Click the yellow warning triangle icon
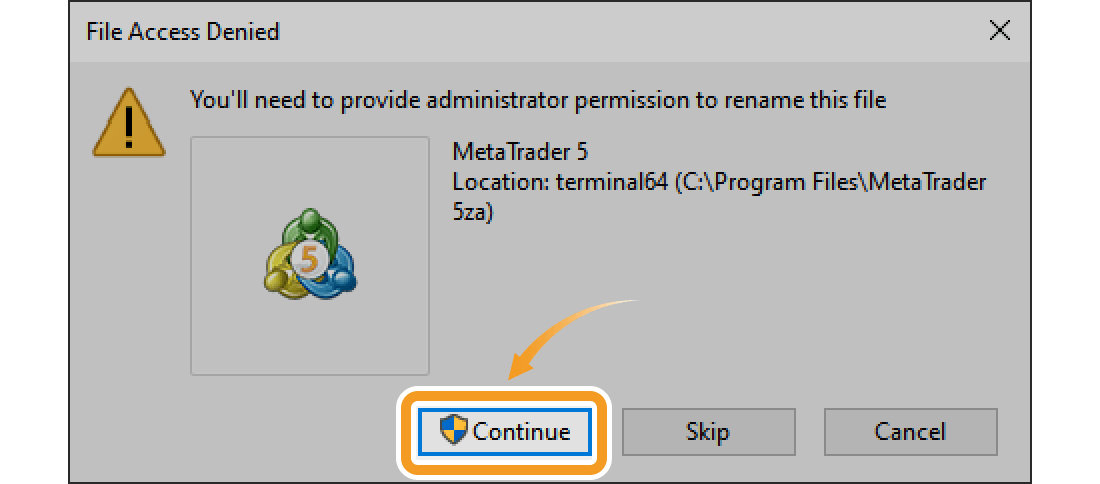 tap(129, 122)
